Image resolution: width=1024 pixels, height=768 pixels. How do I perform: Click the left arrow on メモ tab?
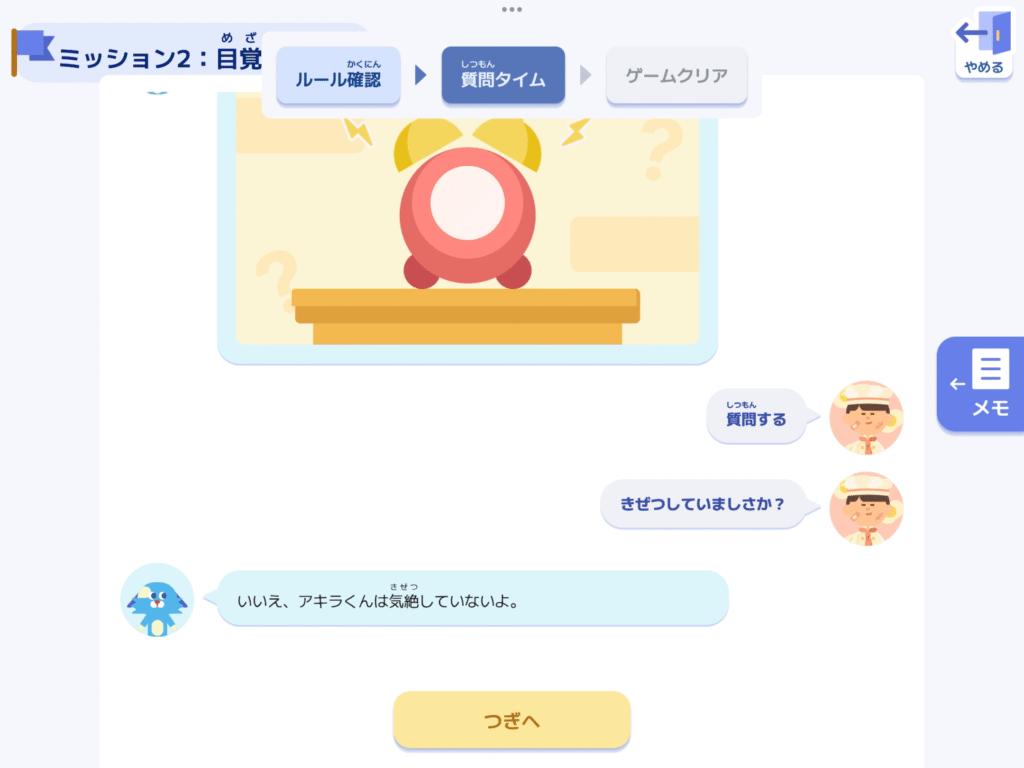[957, 384]
